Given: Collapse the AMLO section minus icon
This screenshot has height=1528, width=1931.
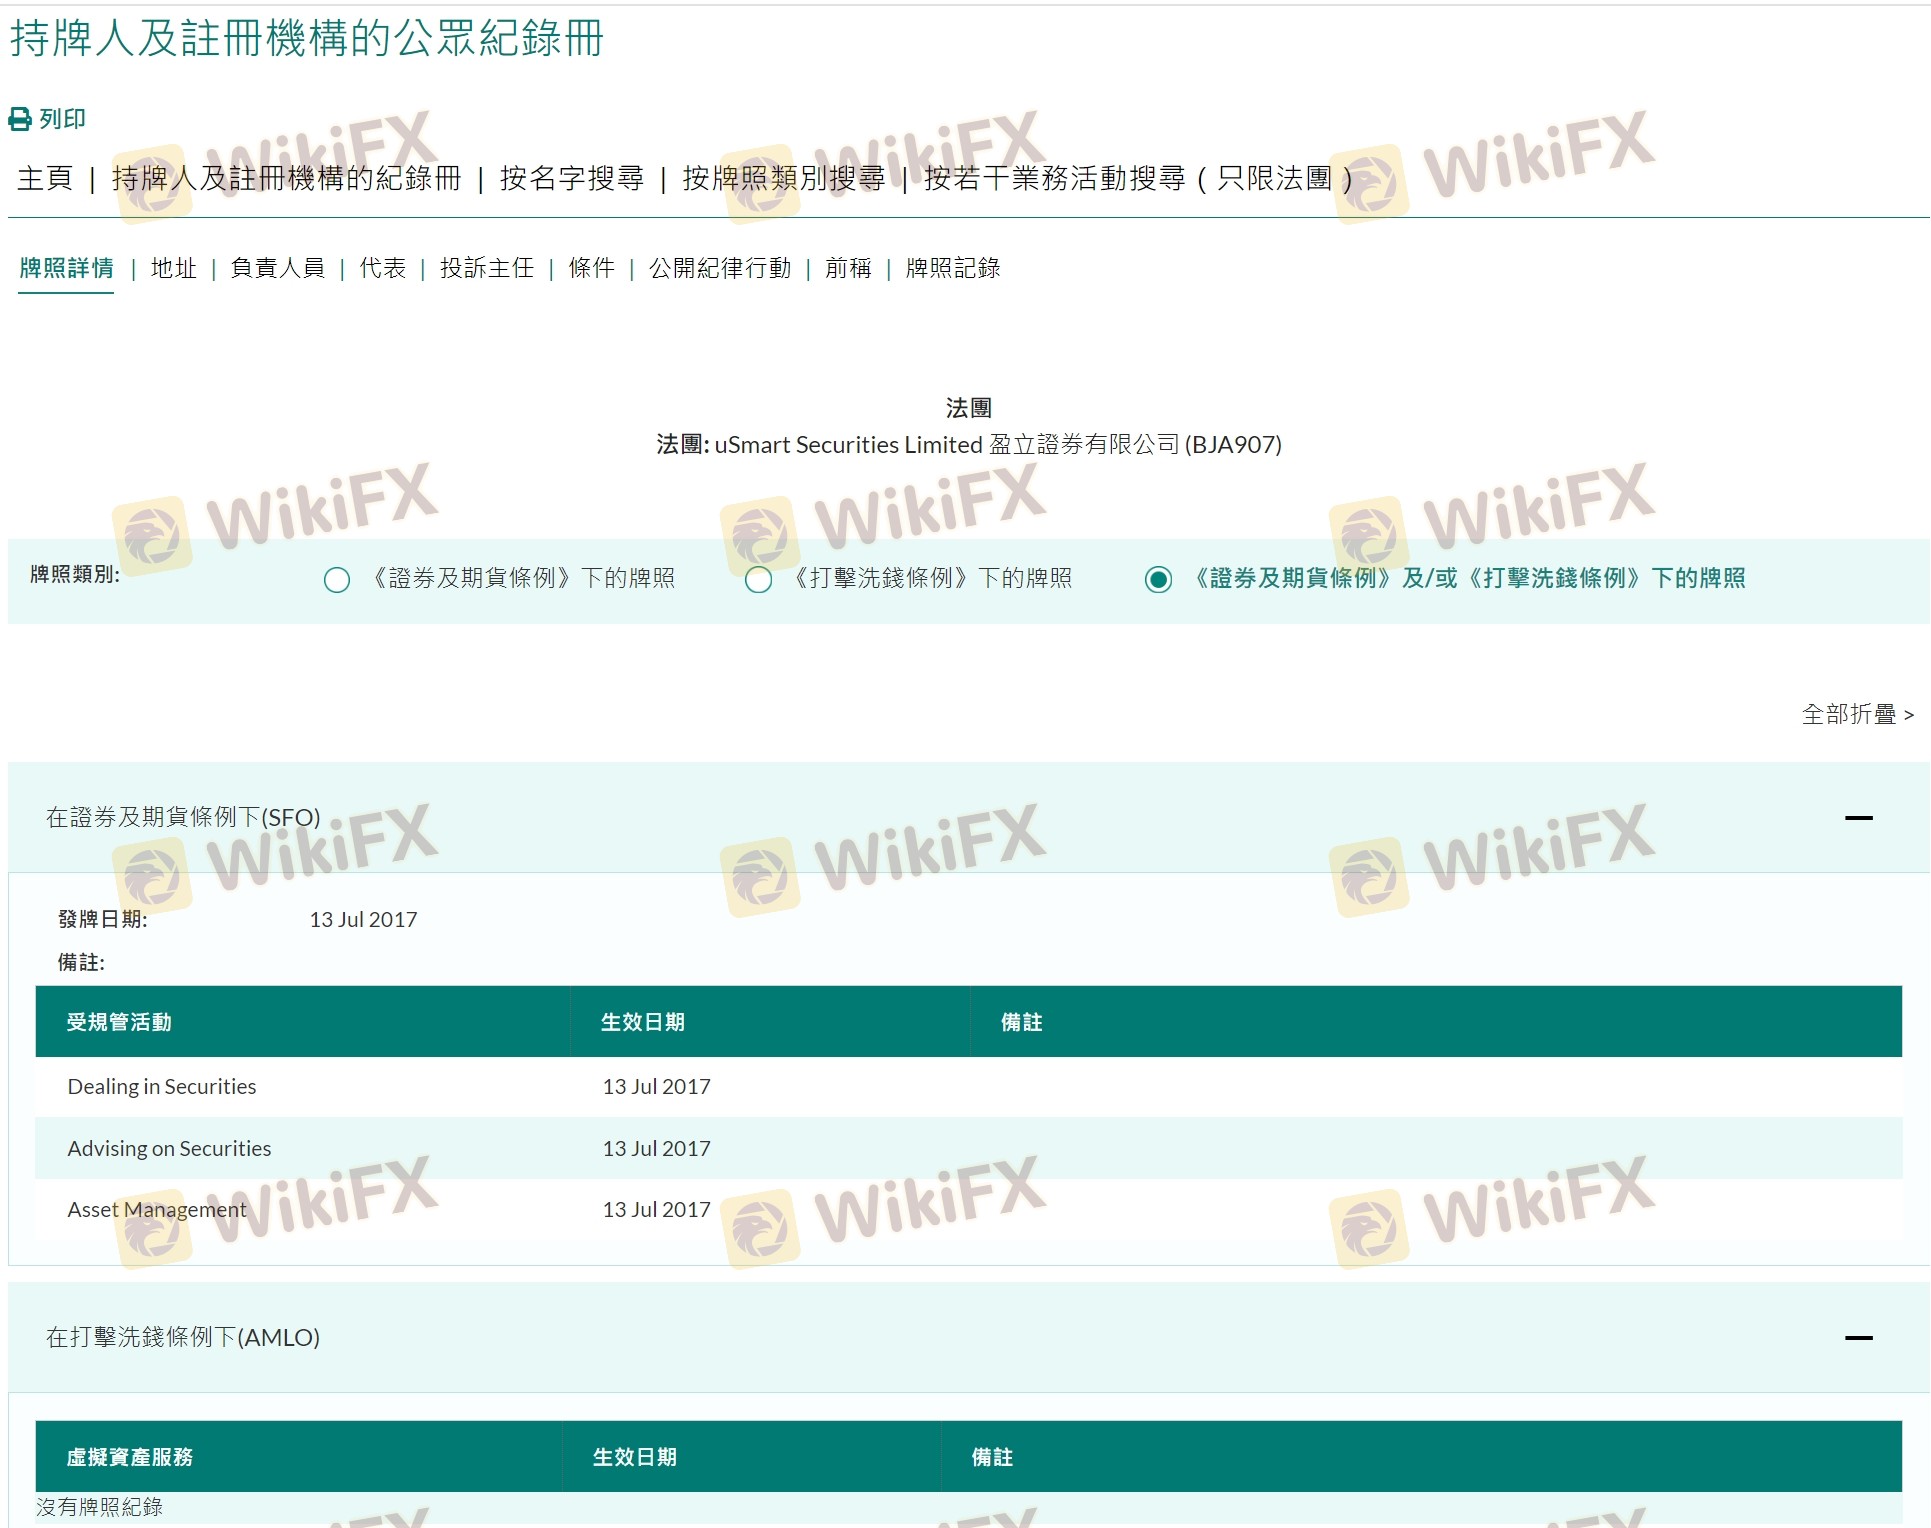Looking at the screenshot, I should tap(1859, 1338).
